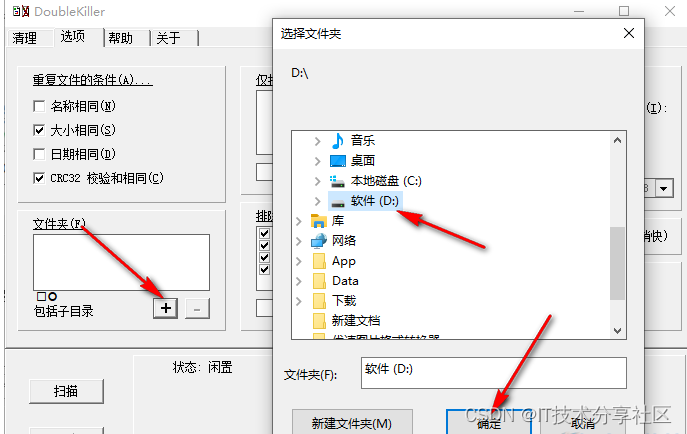Select Data folder in the tree

(x=345, y=281)
